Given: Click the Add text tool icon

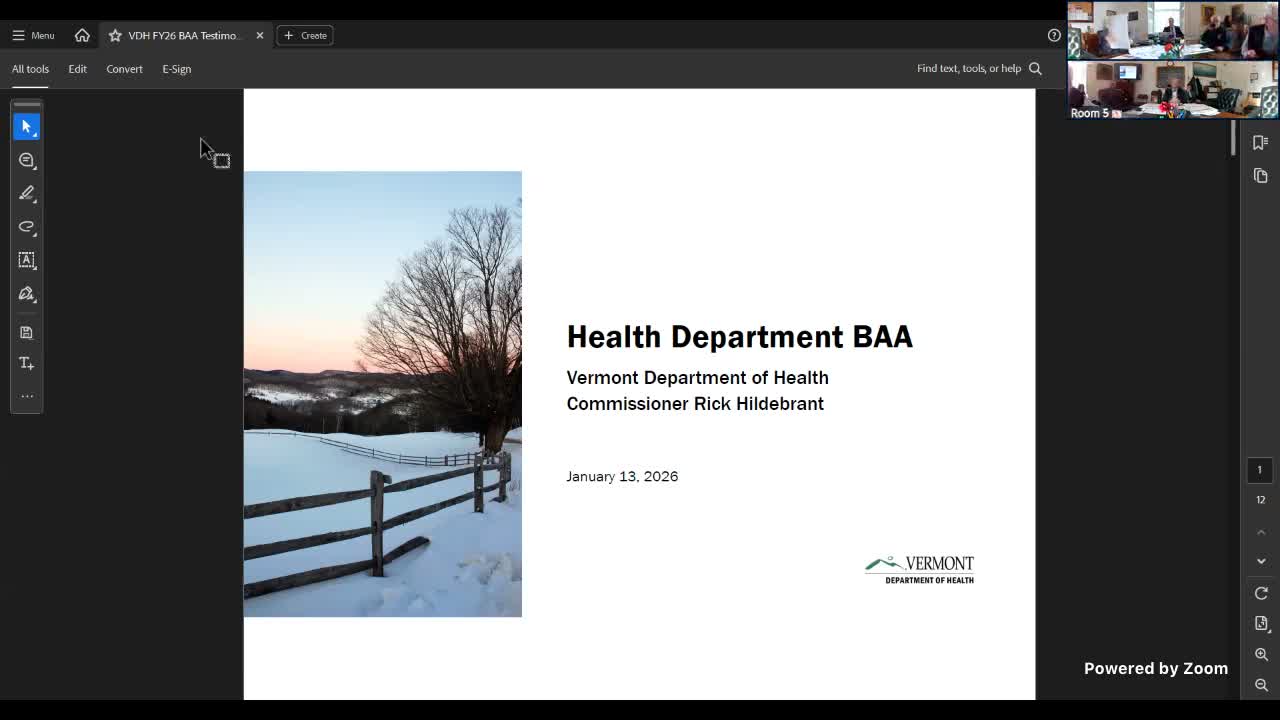Looking at the screenshot, I should tap(27, 363).
